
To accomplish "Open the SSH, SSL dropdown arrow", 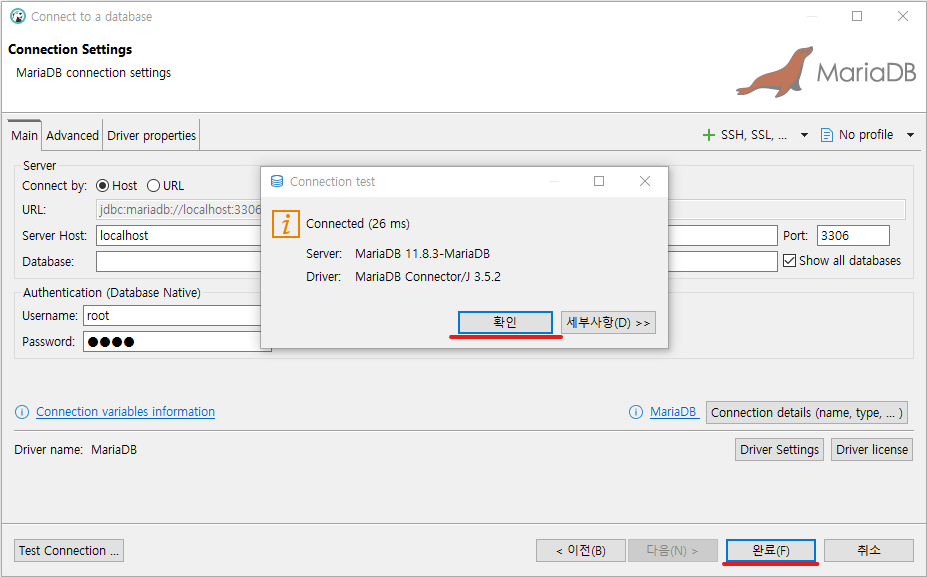I will (804, 135).
